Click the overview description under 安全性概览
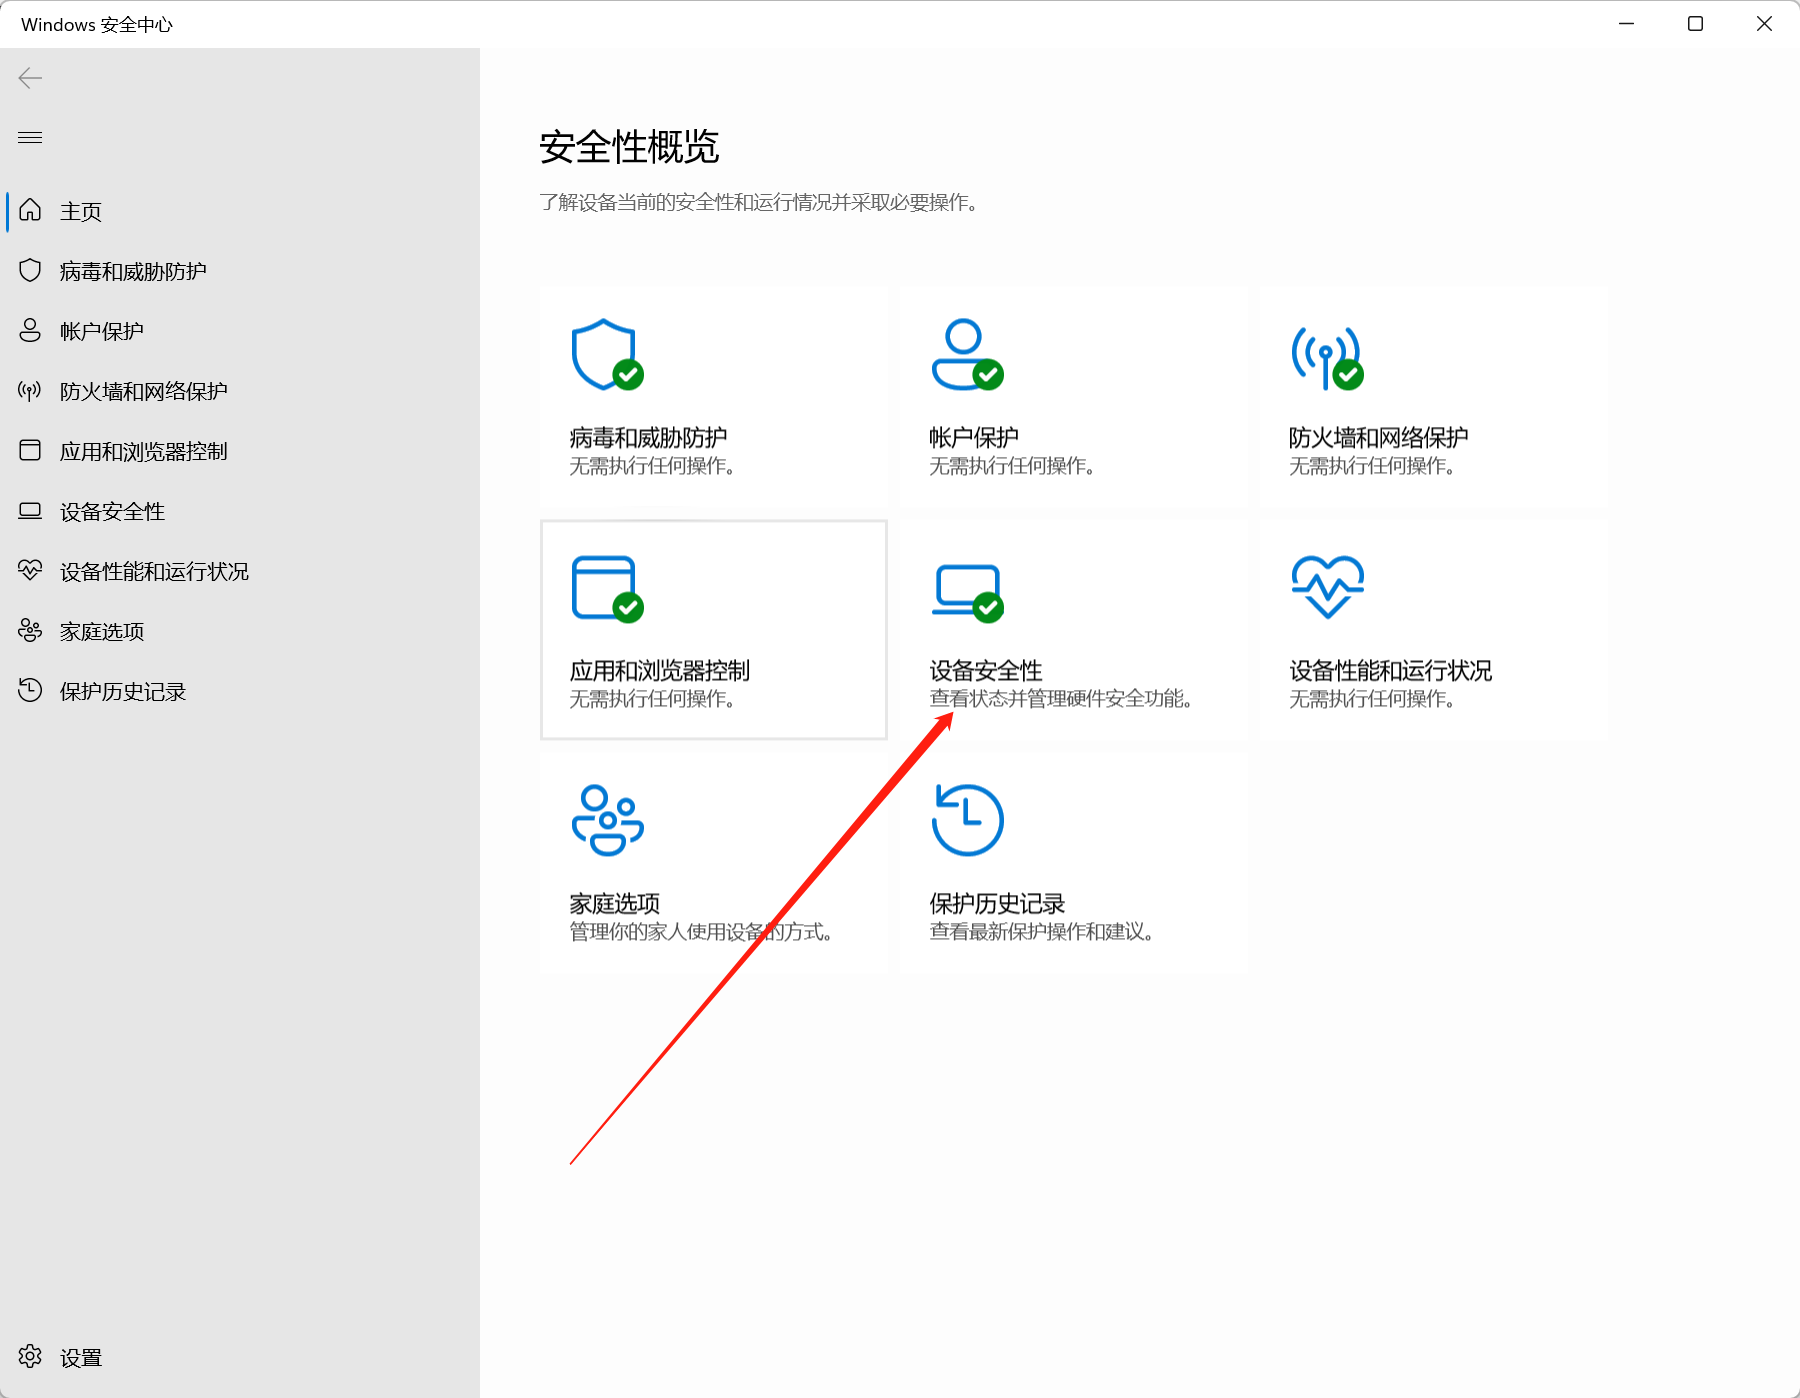Viewport: 1800px width, 1398px height. 762,202
